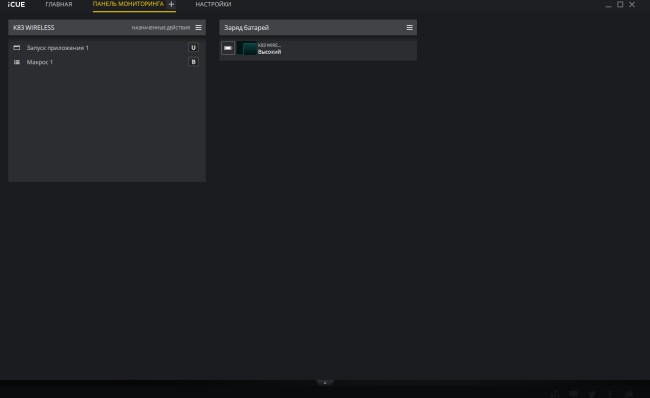
Task: Select the ПАНЕЛЬ МОНИТОРИНГА tab
Action: [x=128, y=4]
